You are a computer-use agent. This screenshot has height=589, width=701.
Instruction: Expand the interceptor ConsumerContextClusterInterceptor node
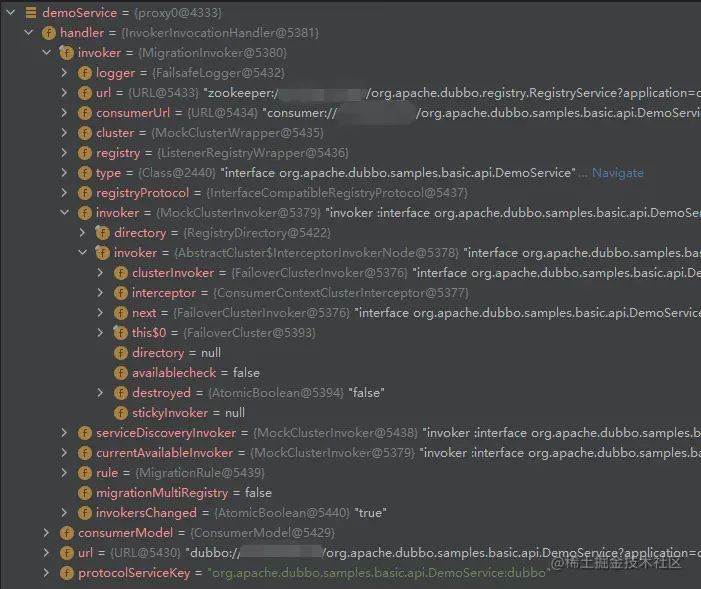(100, 292)
